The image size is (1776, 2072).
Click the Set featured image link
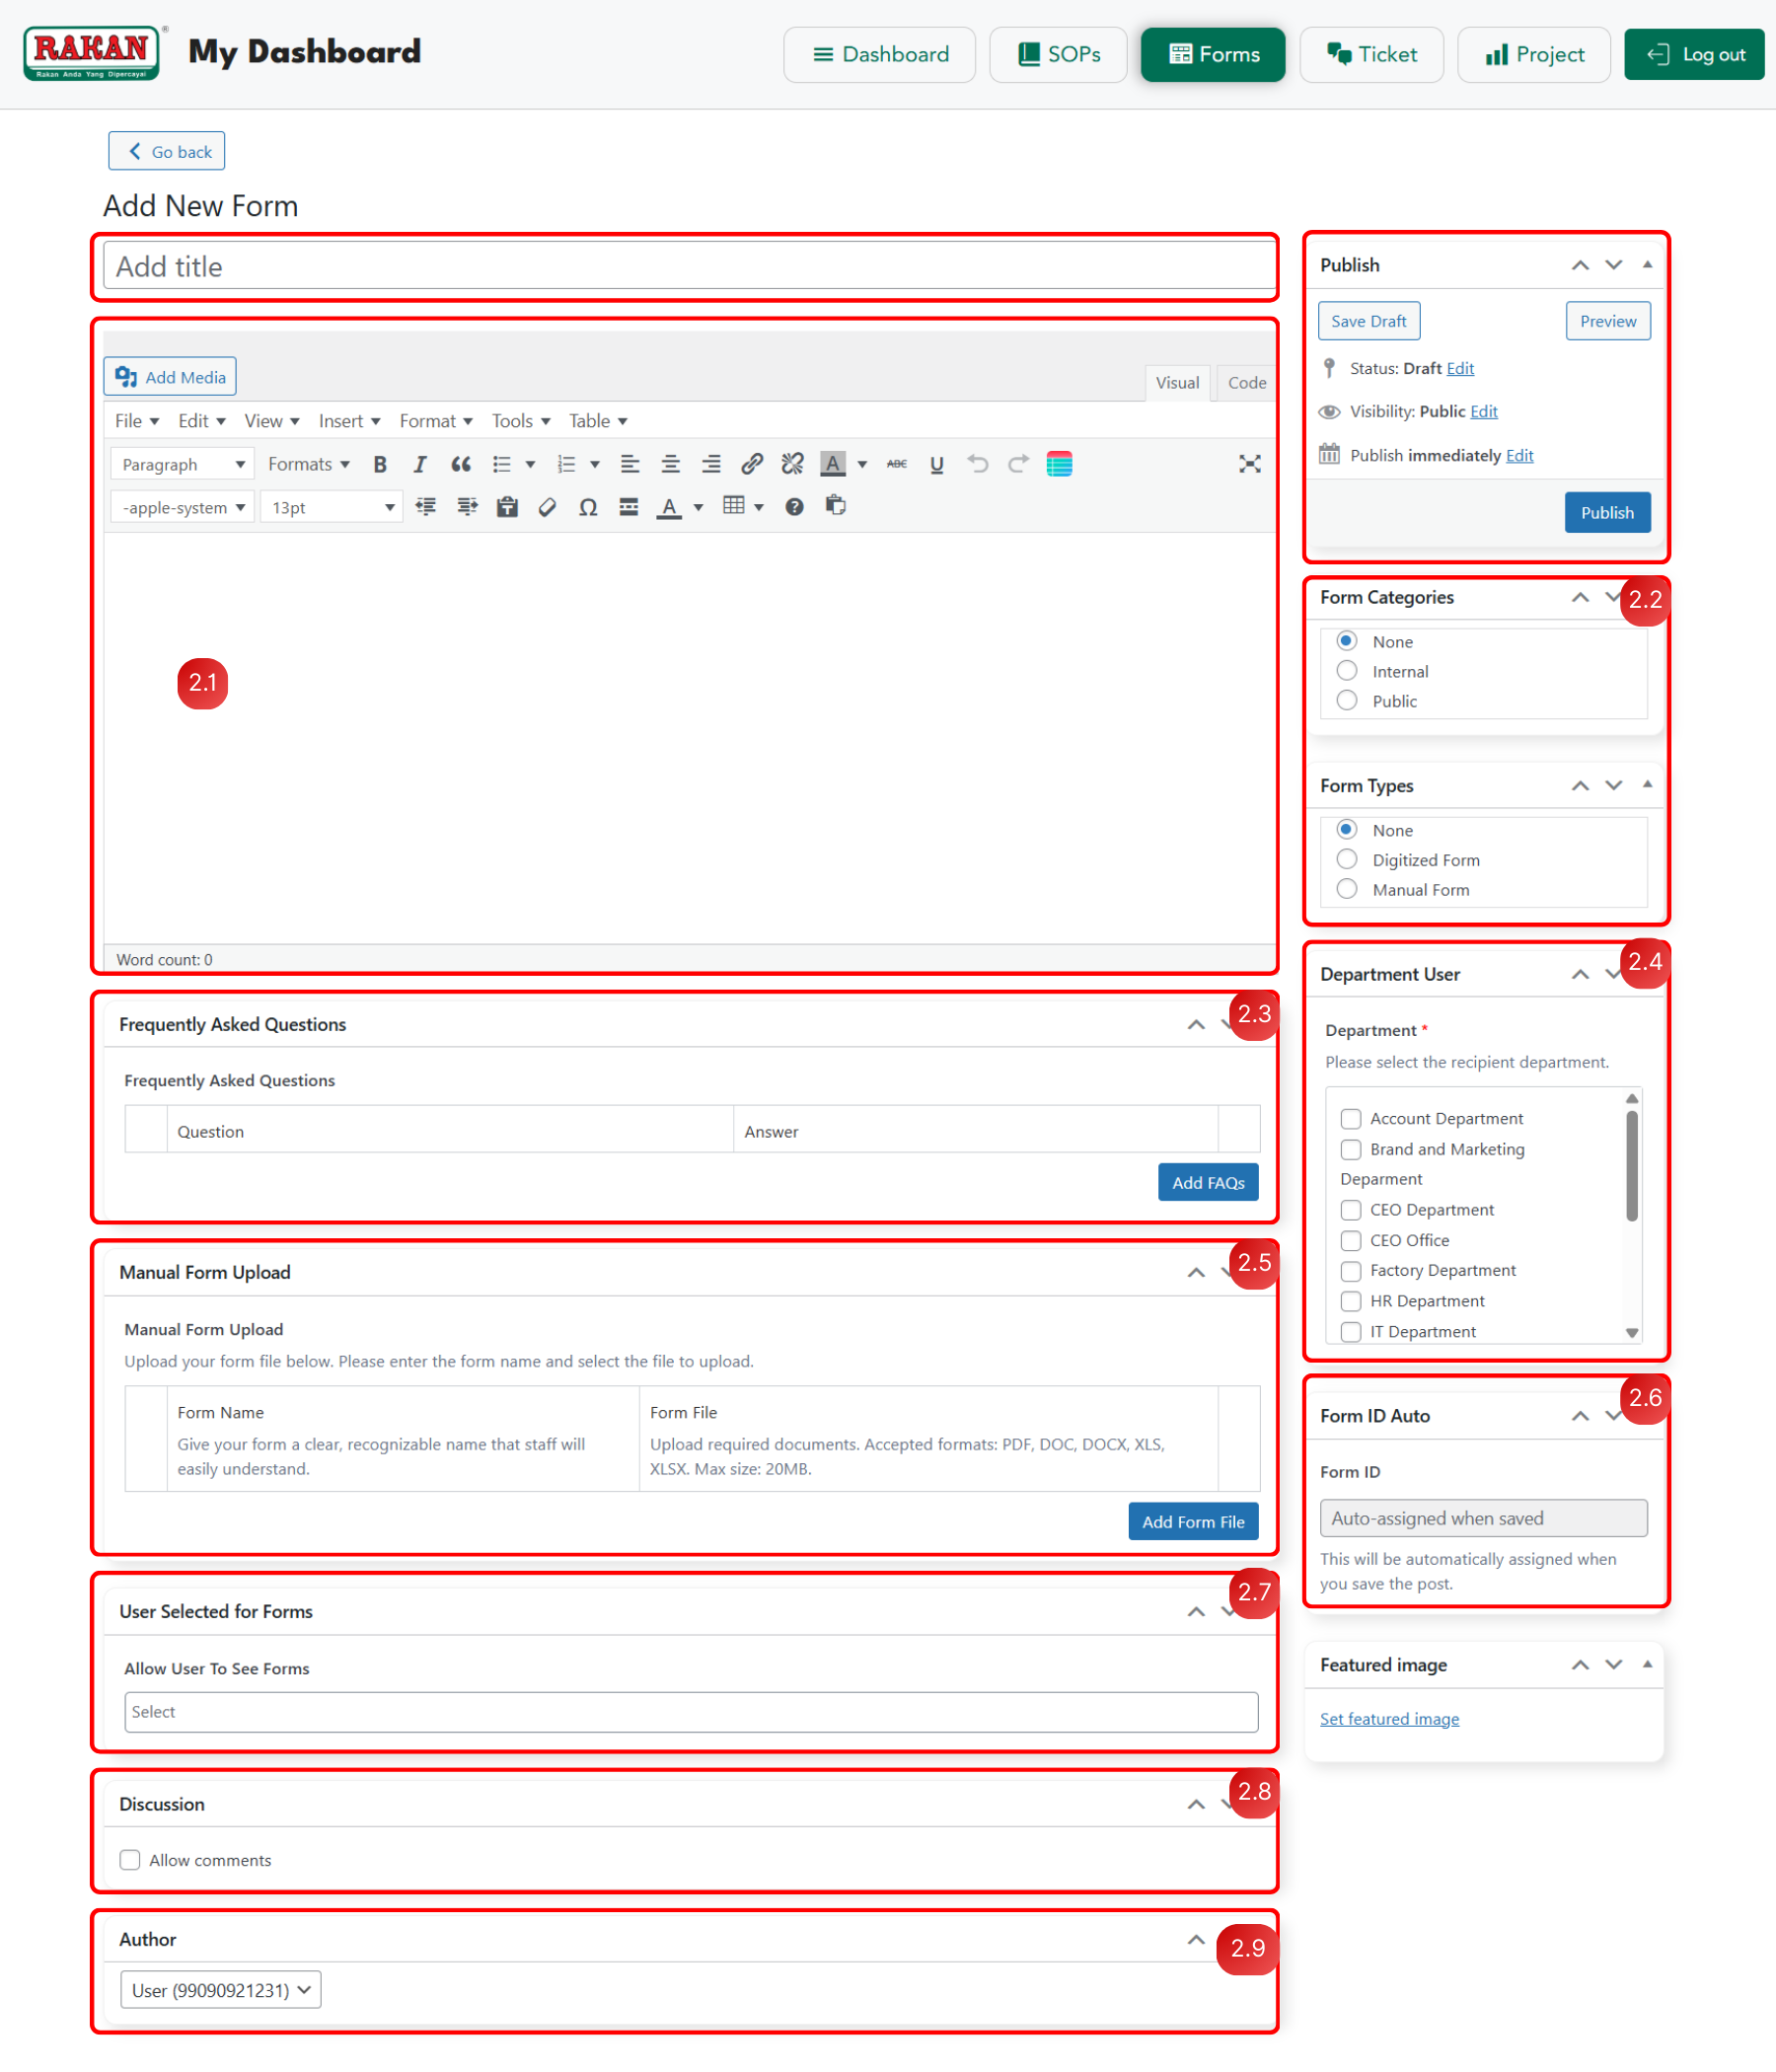point(1389,1719)
